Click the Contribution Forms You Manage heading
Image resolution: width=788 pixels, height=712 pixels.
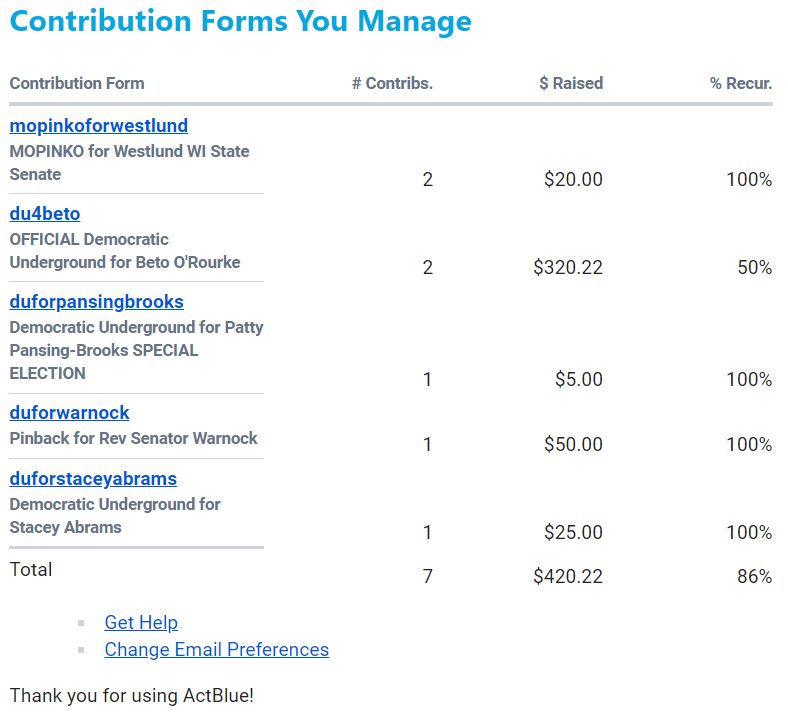click(240, 22)
